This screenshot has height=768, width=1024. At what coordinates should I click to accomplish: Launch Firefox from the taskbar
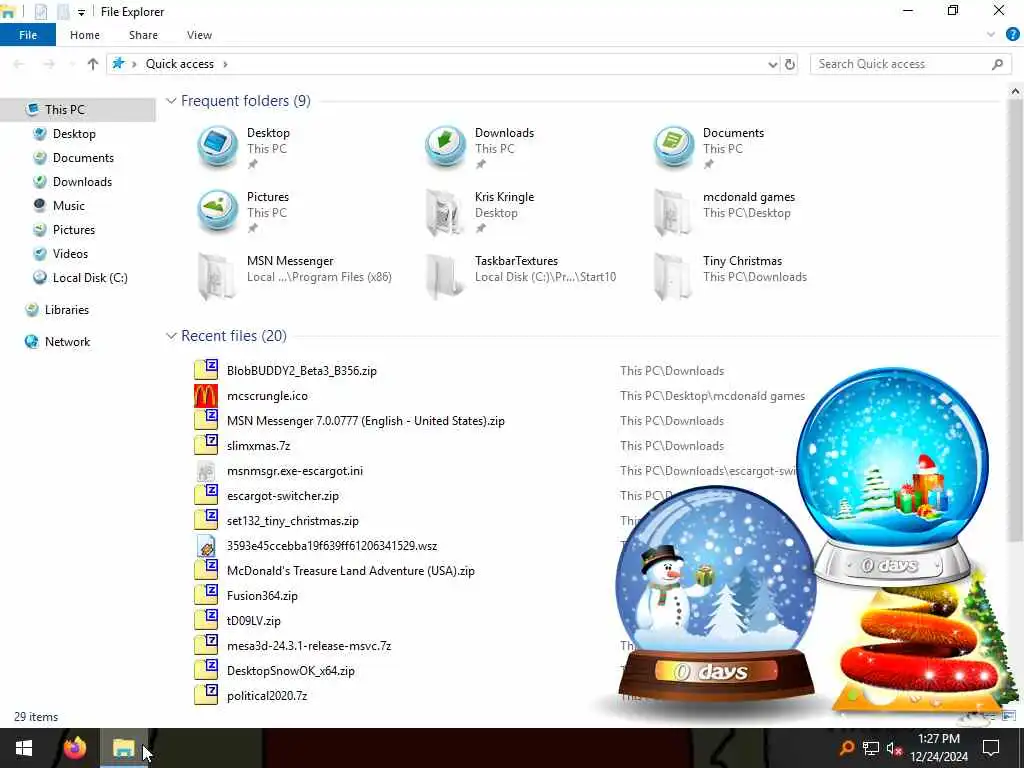click(74, 748)
